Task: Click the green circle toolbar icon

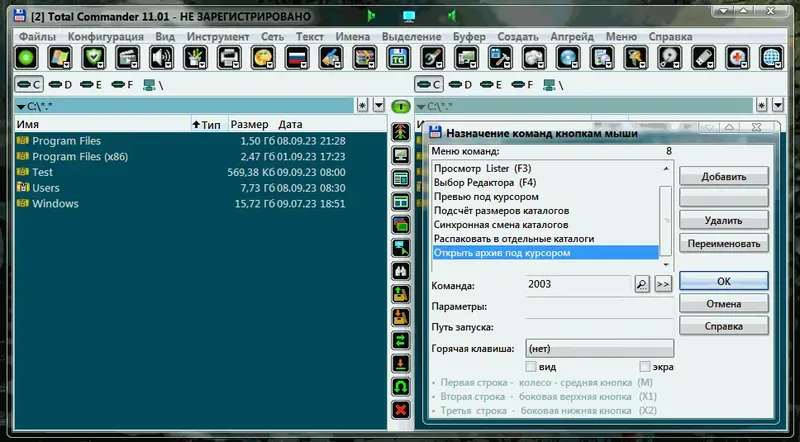Action: (26, 58)
